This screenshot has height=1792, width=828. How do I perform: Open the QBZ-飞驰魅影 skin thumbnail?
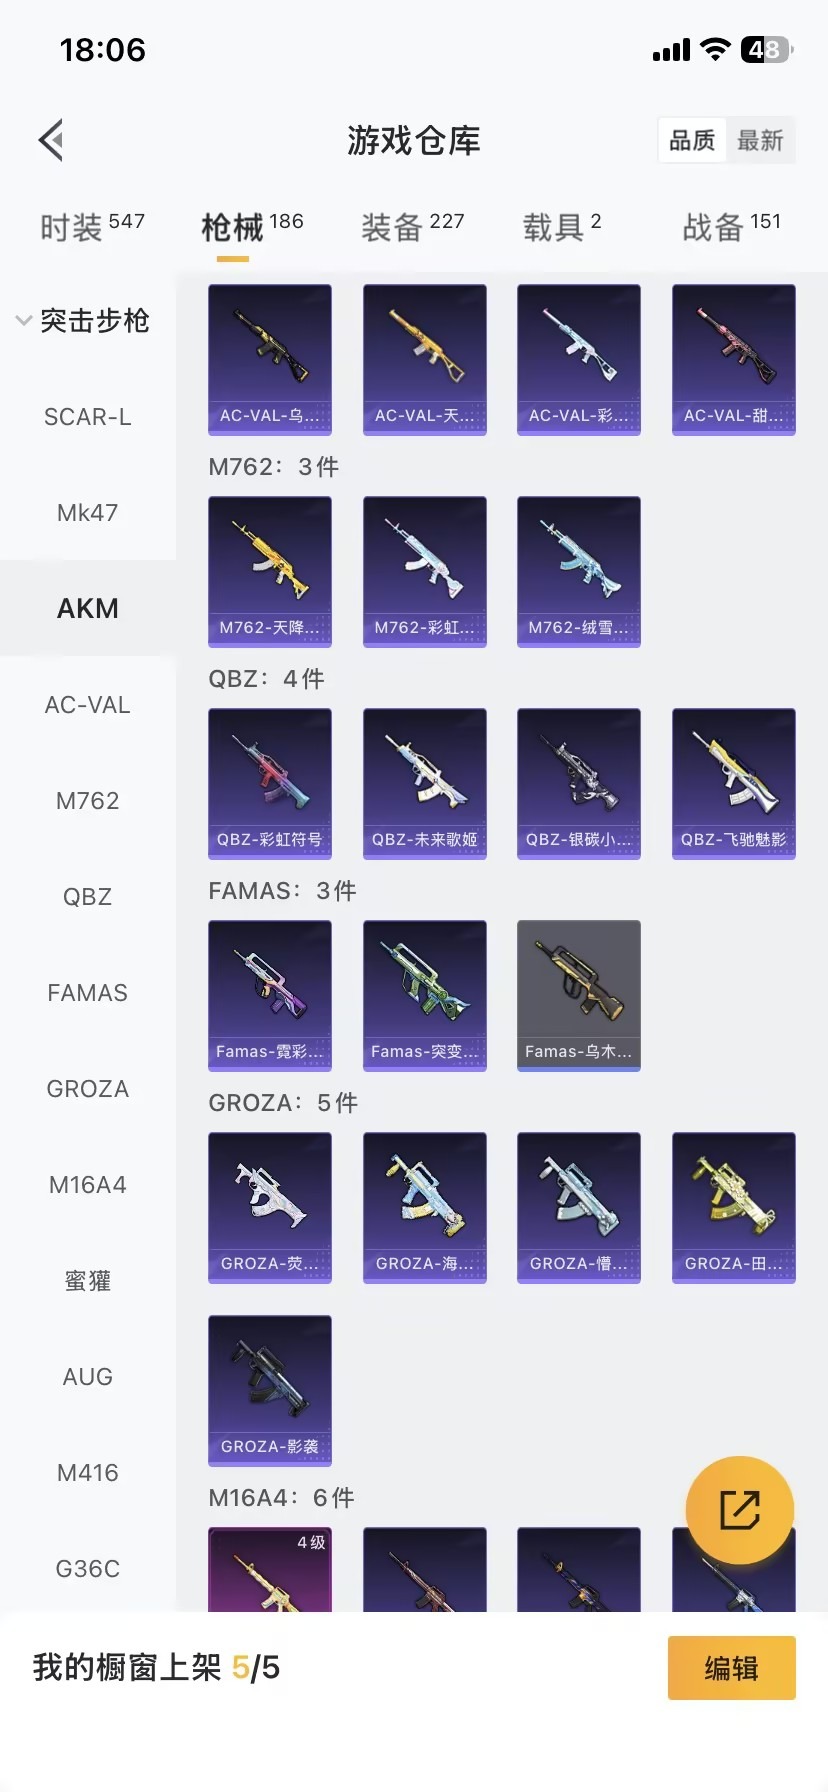click(x=734, y=784)
